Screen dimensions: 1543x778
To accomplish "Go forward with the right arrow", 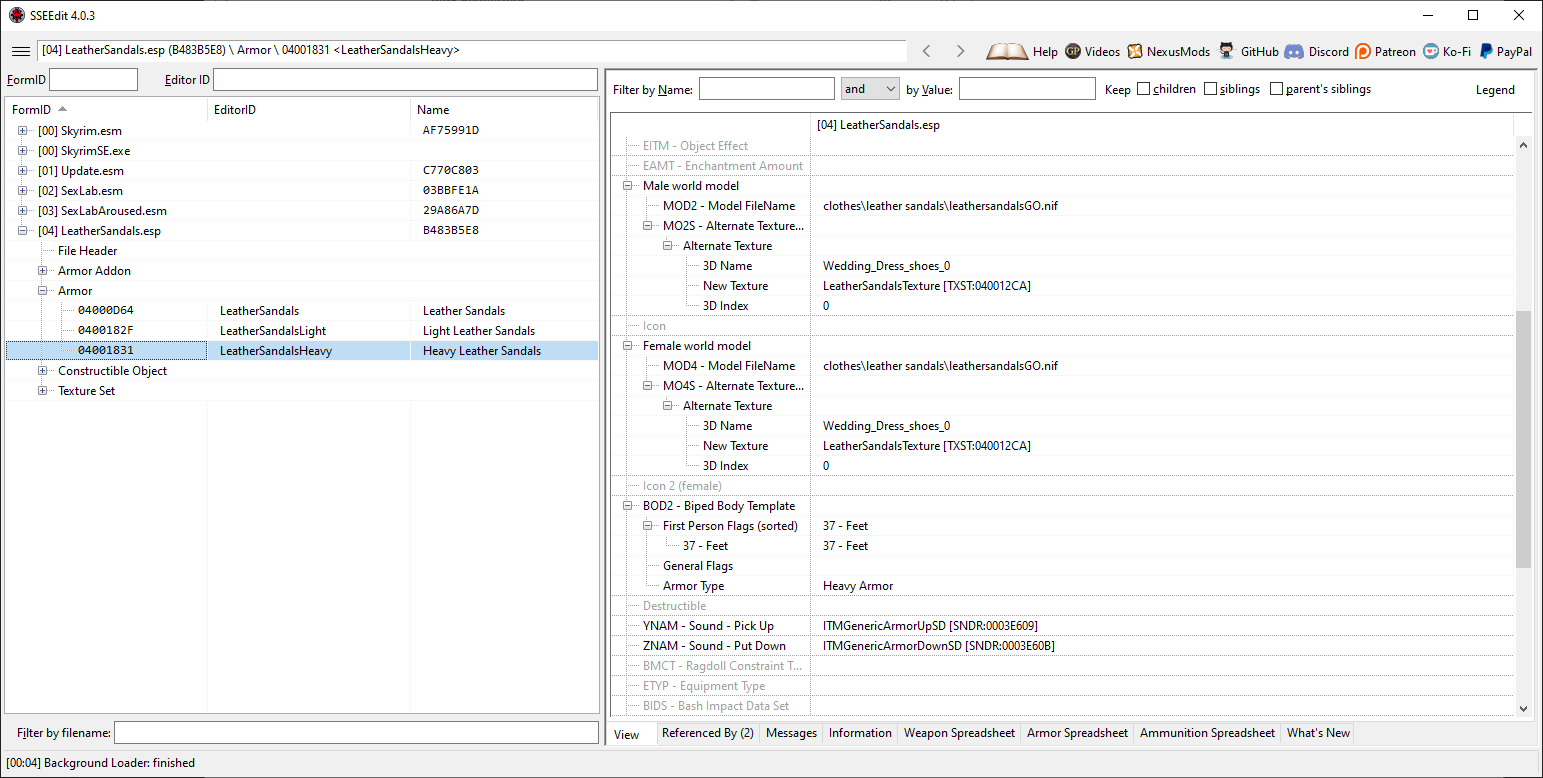I will (x=960, y=51).
